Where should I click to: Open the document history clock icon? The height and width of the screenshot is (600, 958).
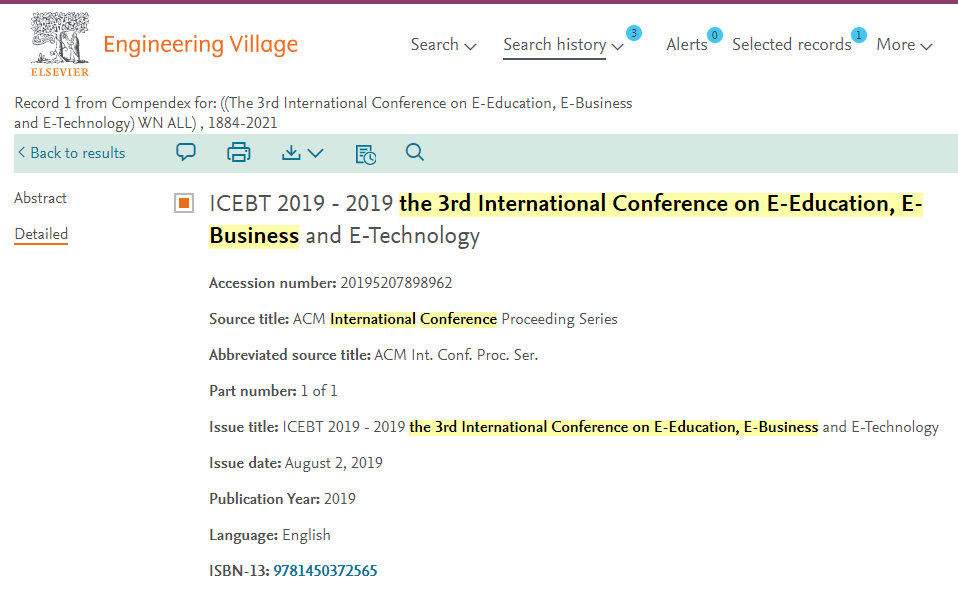coord(365,154)
